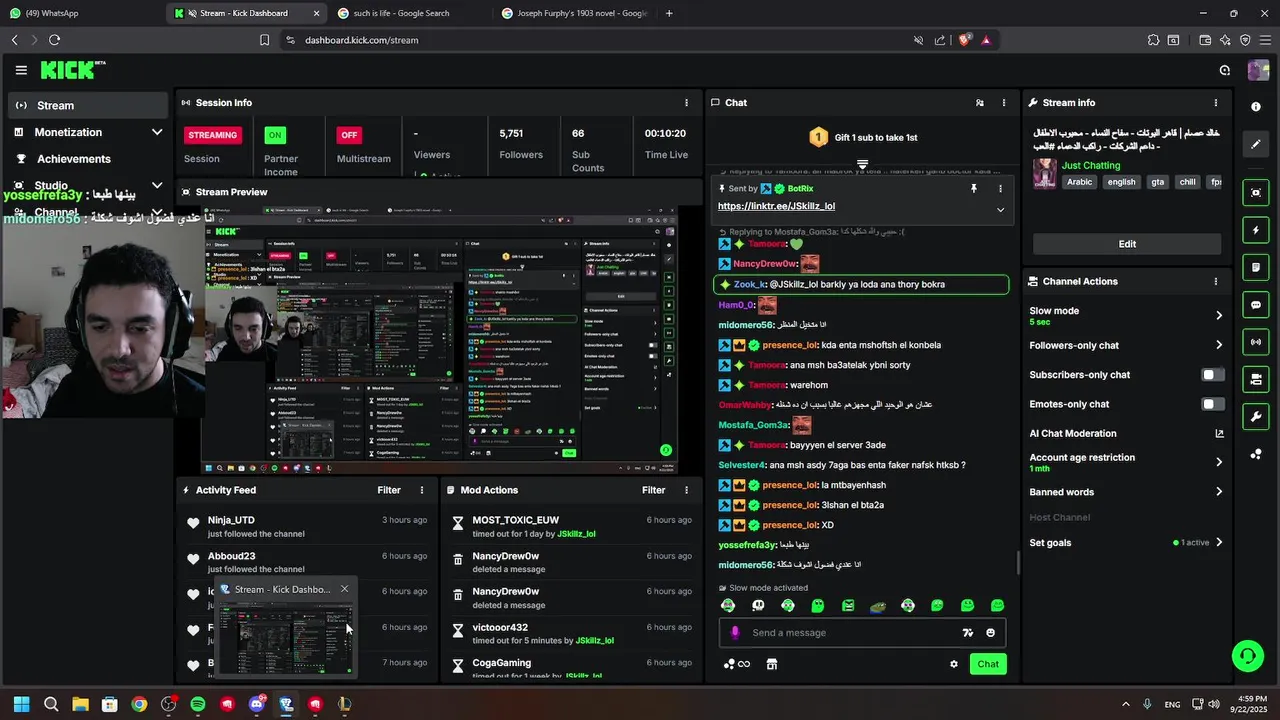Open Discord from the taskbar
The width and height of the screenshot is (1280, 720).
(257, 704)
